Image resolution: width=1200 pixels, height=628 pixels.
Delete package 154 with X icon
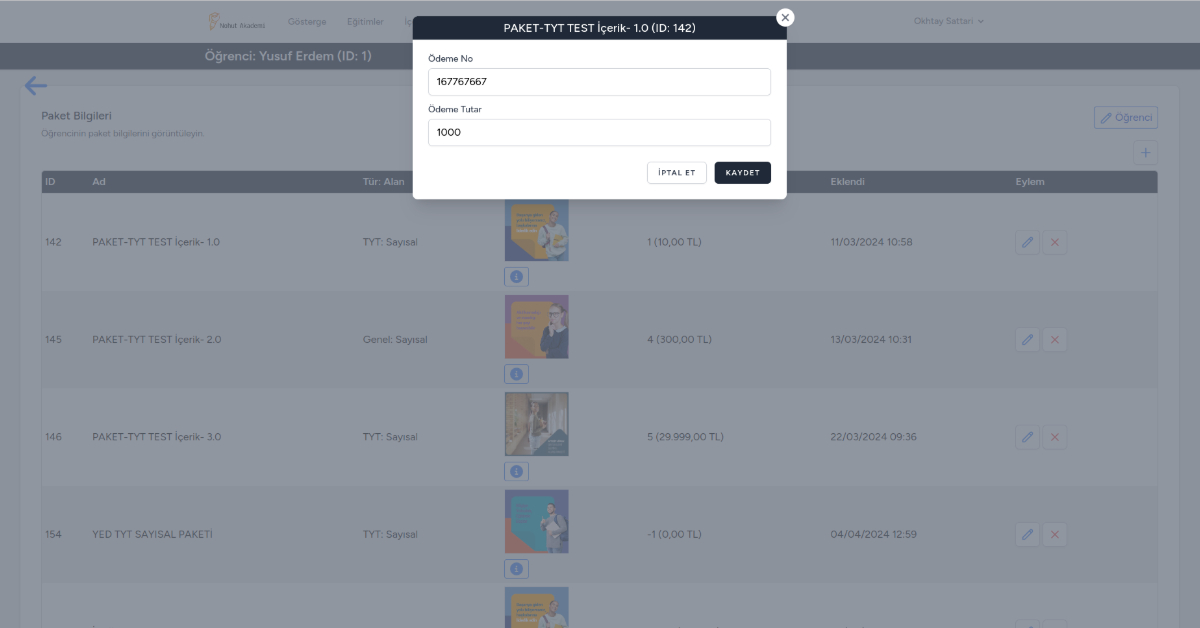(1055, 535)
